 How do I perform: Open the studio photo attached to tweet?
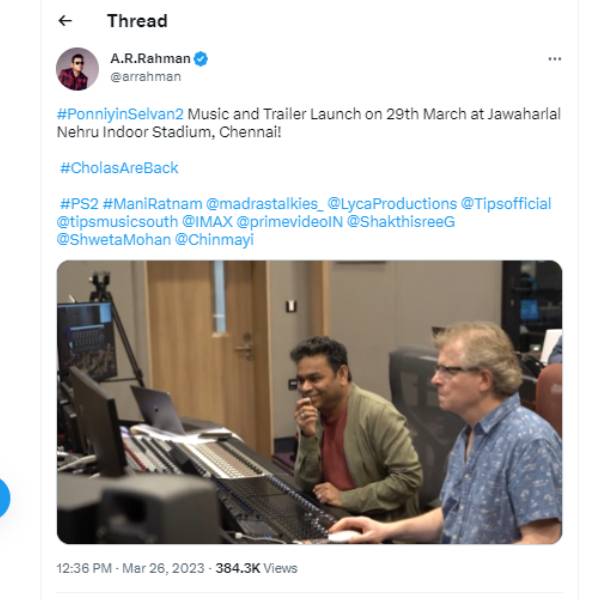(x=309, y=402)
